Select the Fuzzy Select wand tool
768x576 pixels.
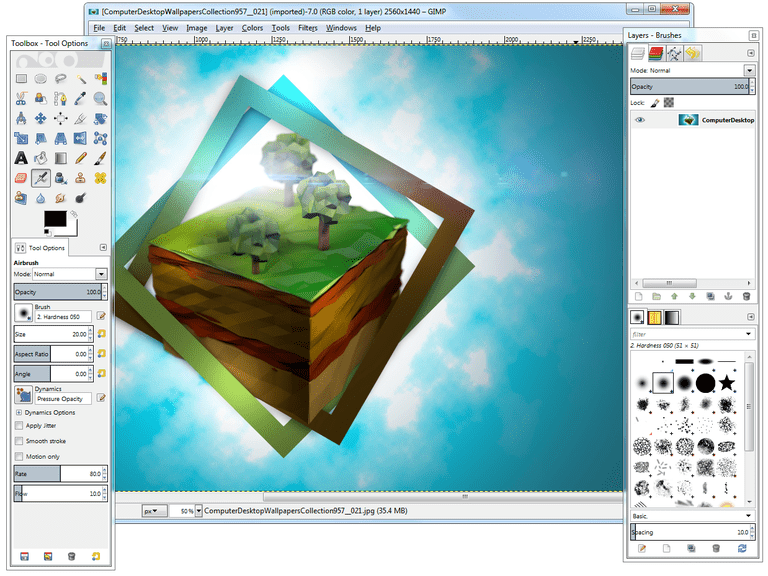tap(81, 79)
